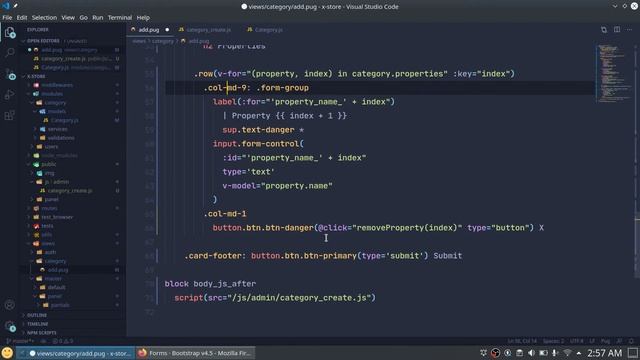Viewport: 640px width, 360px height.
Task: Open the clipboard tray icon
Action: (519, 353)
